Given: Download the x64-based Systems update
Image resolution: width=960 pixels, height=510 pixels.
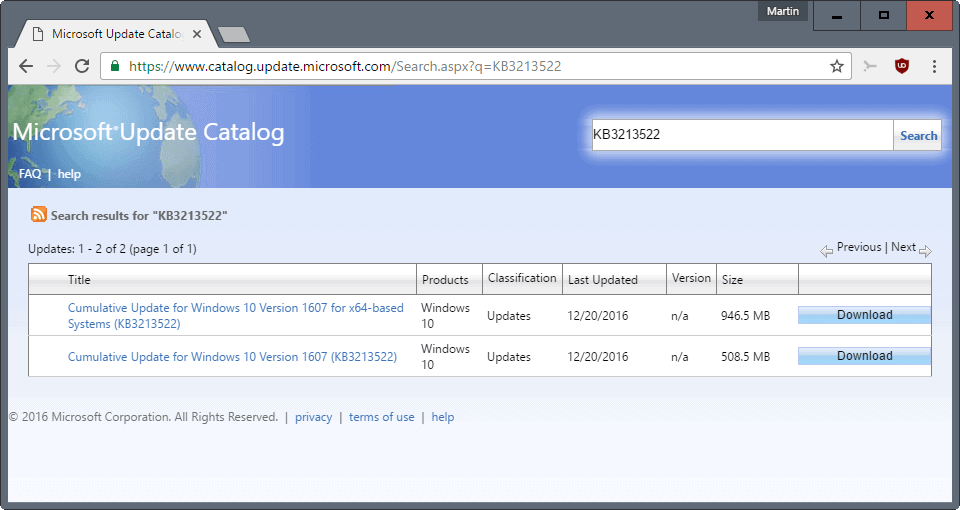Looking at the screenshot, I should tap(864, 315).
